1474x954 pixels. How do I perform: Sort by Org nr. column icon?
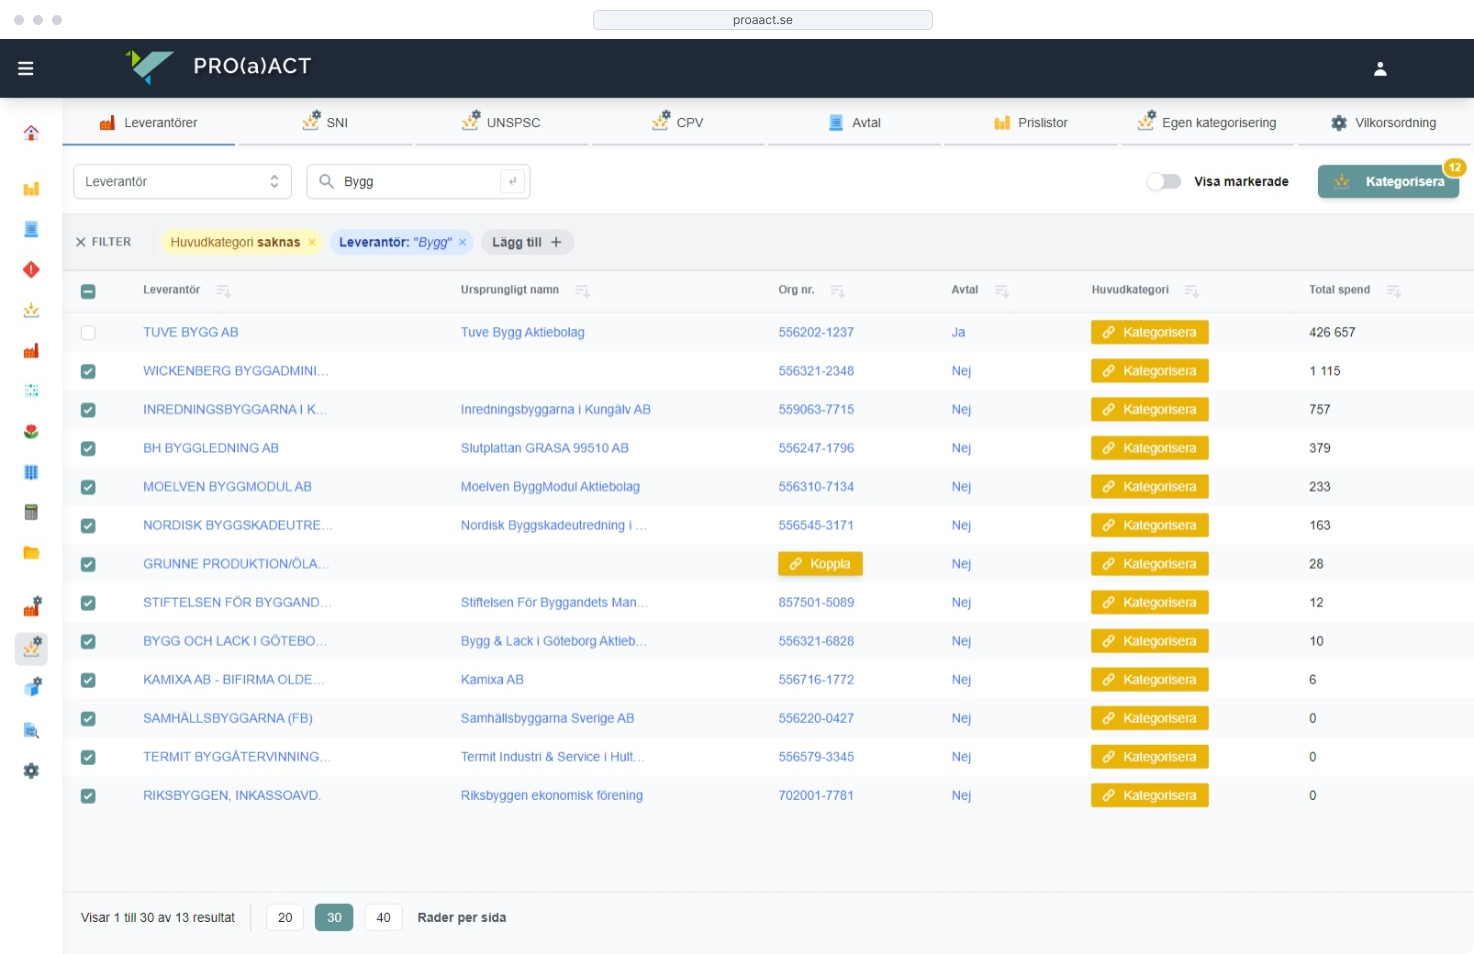[x=837, y=291]
